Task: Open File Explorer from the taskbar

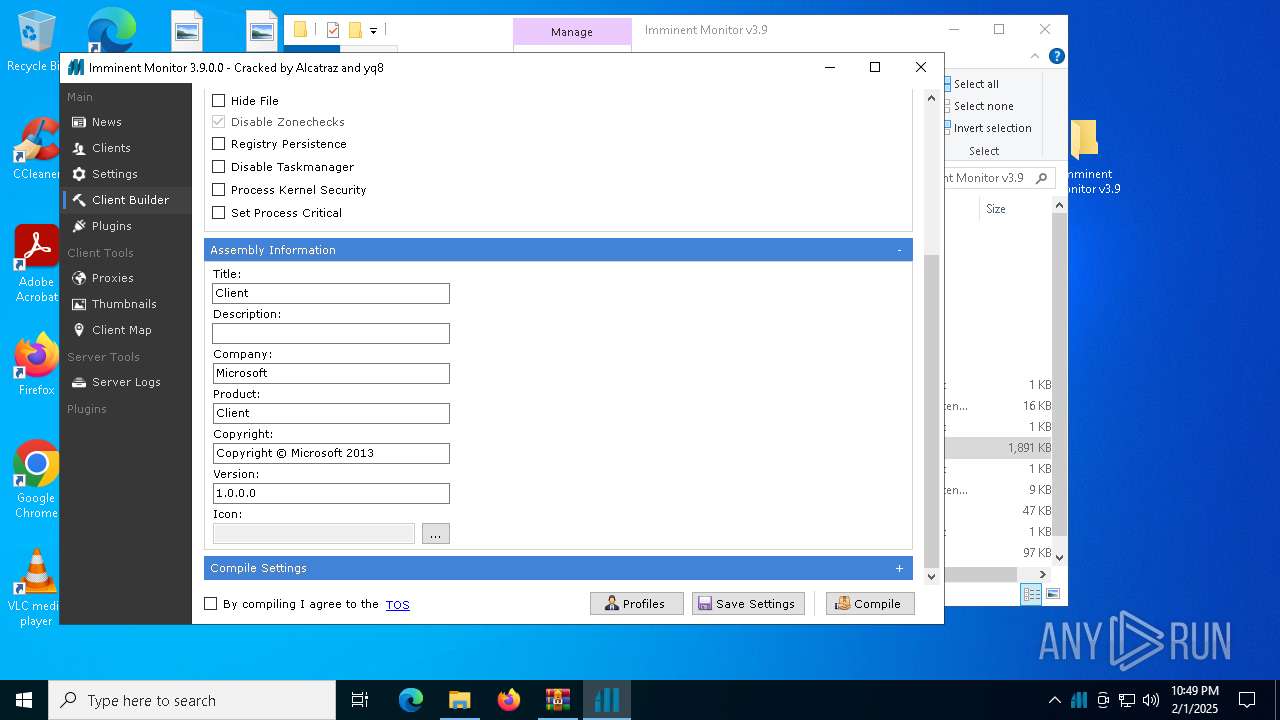Action: tap(459, 700)
